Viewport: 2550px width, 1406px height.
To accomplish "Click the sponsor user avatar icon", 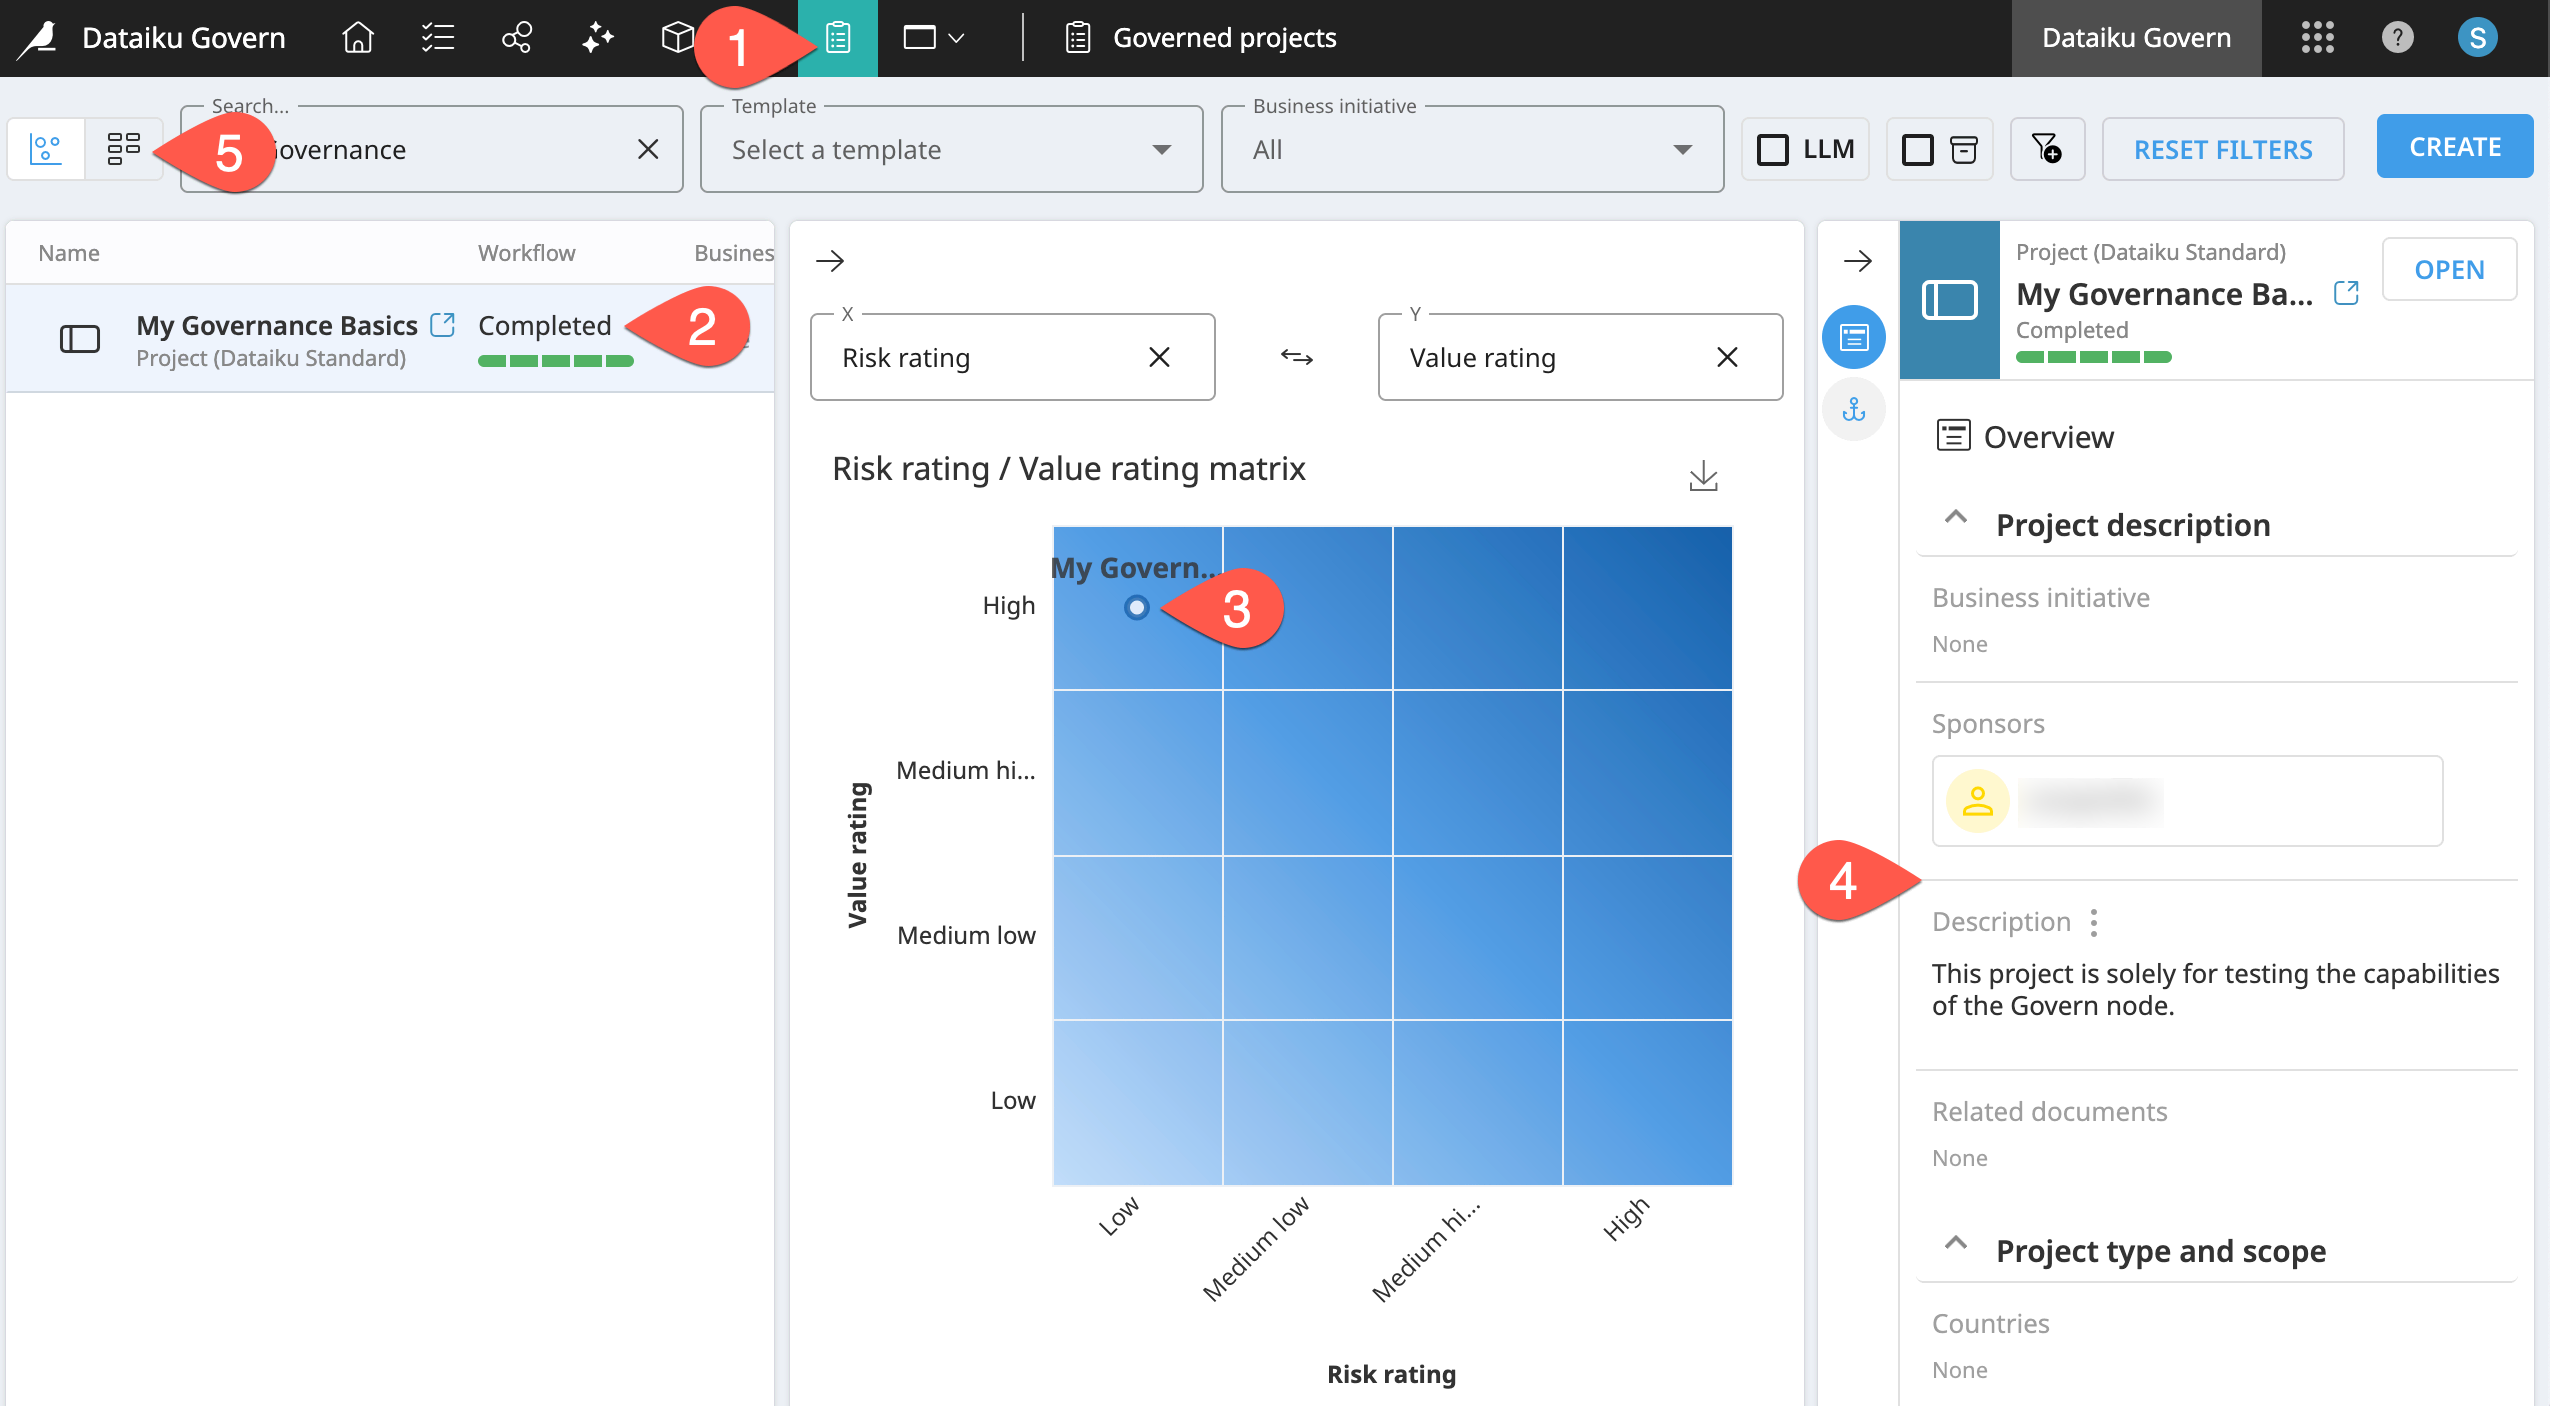I will (1977, 801).
